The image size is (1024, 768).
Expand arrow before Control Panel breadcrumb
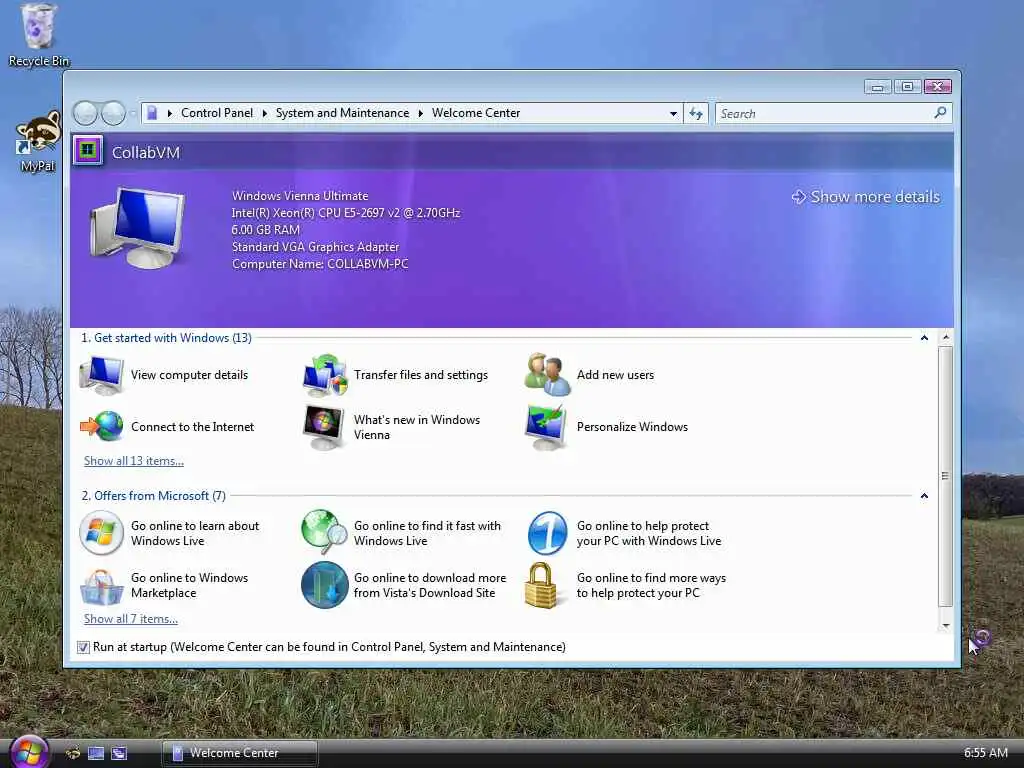click(x=170, y=114)
